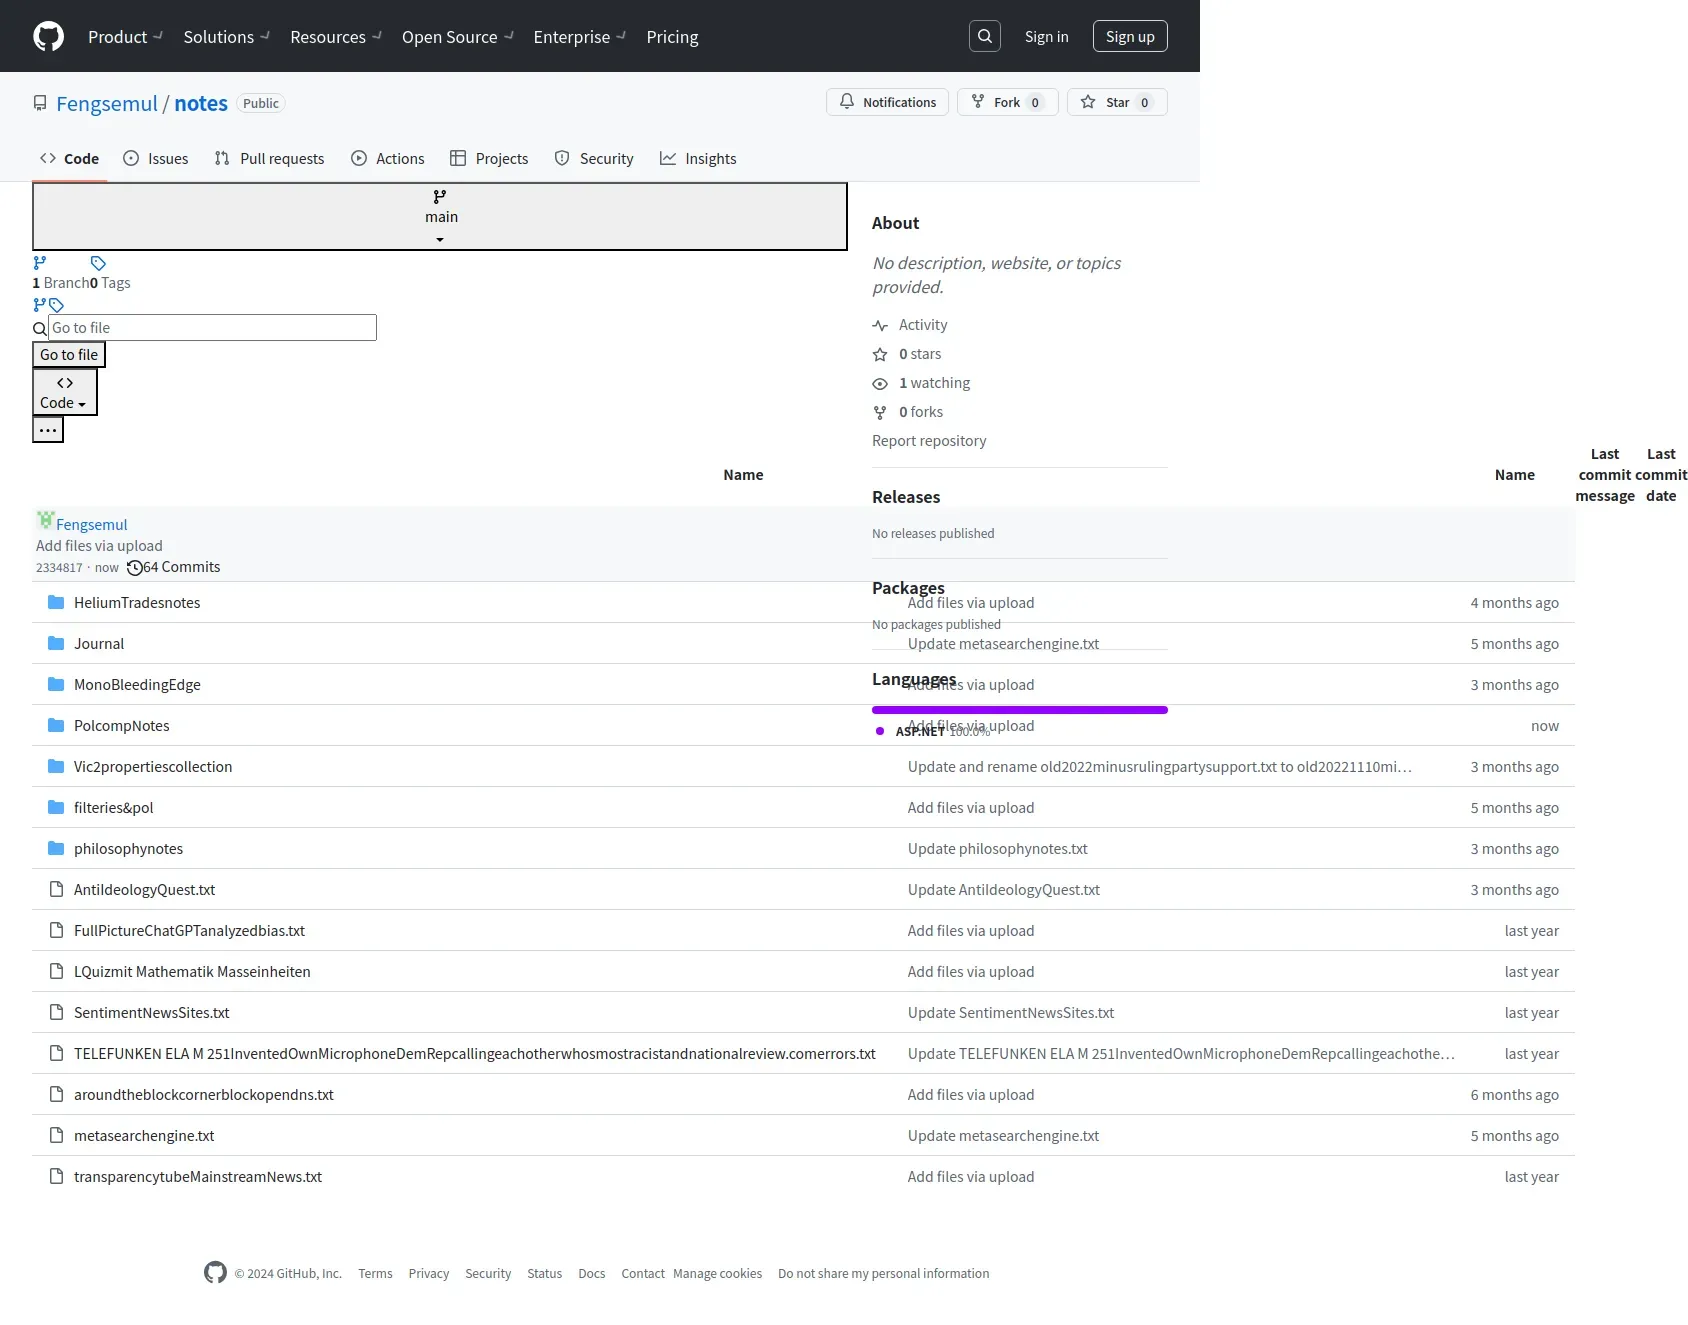Click the PolcompNotes folder icon

(x=56, y=725)
